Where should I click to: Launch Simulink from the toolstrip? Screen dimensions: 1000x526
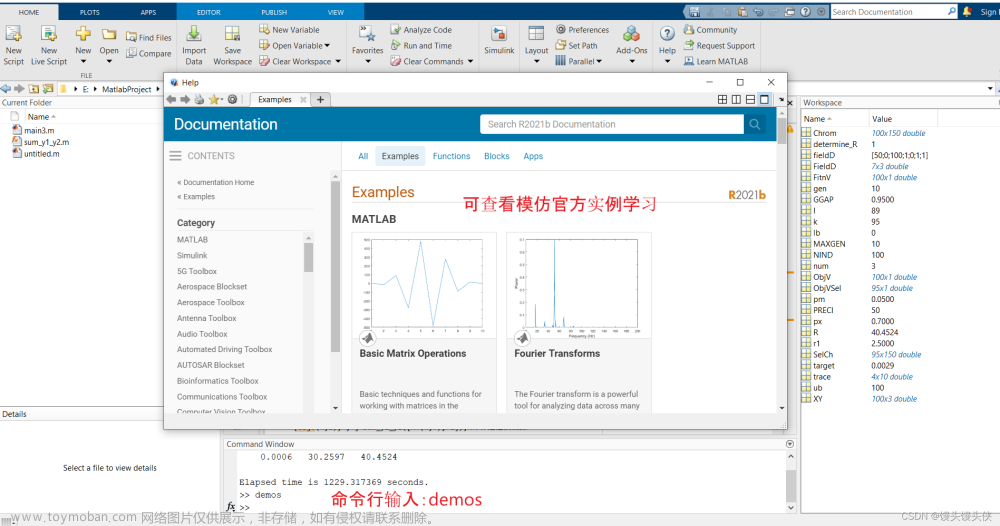pyautogui.click(x=499, y=41)
